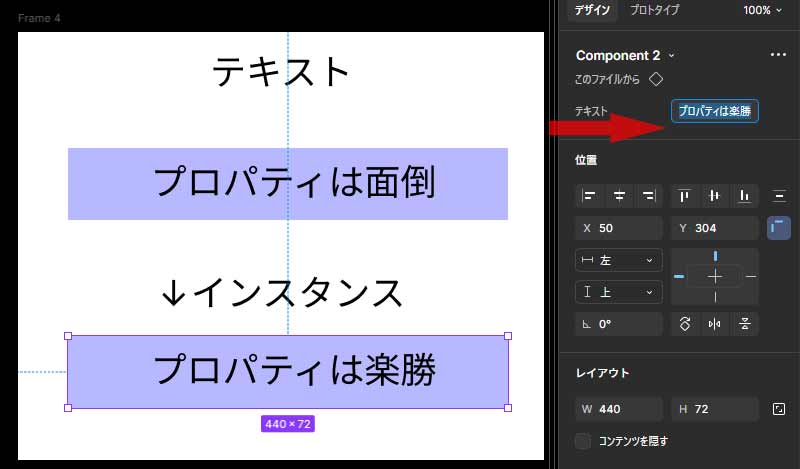Screen dimensions: 800x469
Task: Click the align right icon
Action: tap(649, 196)
